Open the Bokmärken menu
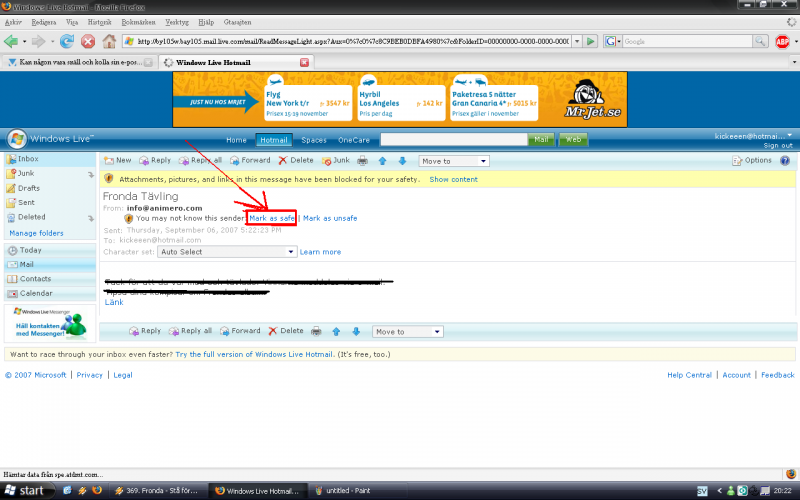 (x=112, y=21)
